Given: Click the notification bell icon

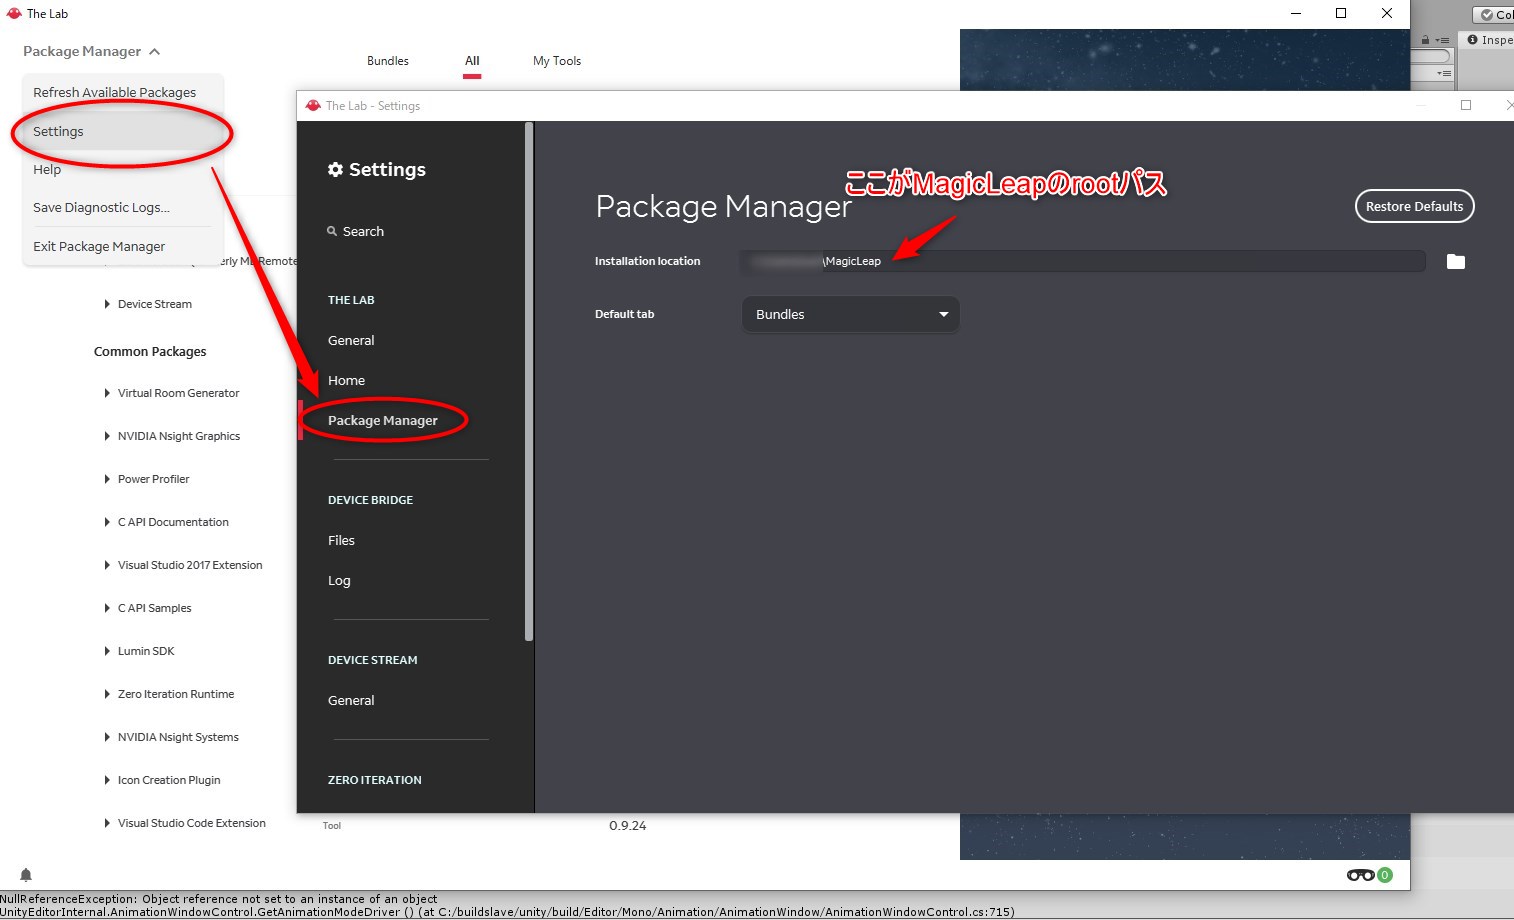Looking at the screenshot, I should click(26, 875).
